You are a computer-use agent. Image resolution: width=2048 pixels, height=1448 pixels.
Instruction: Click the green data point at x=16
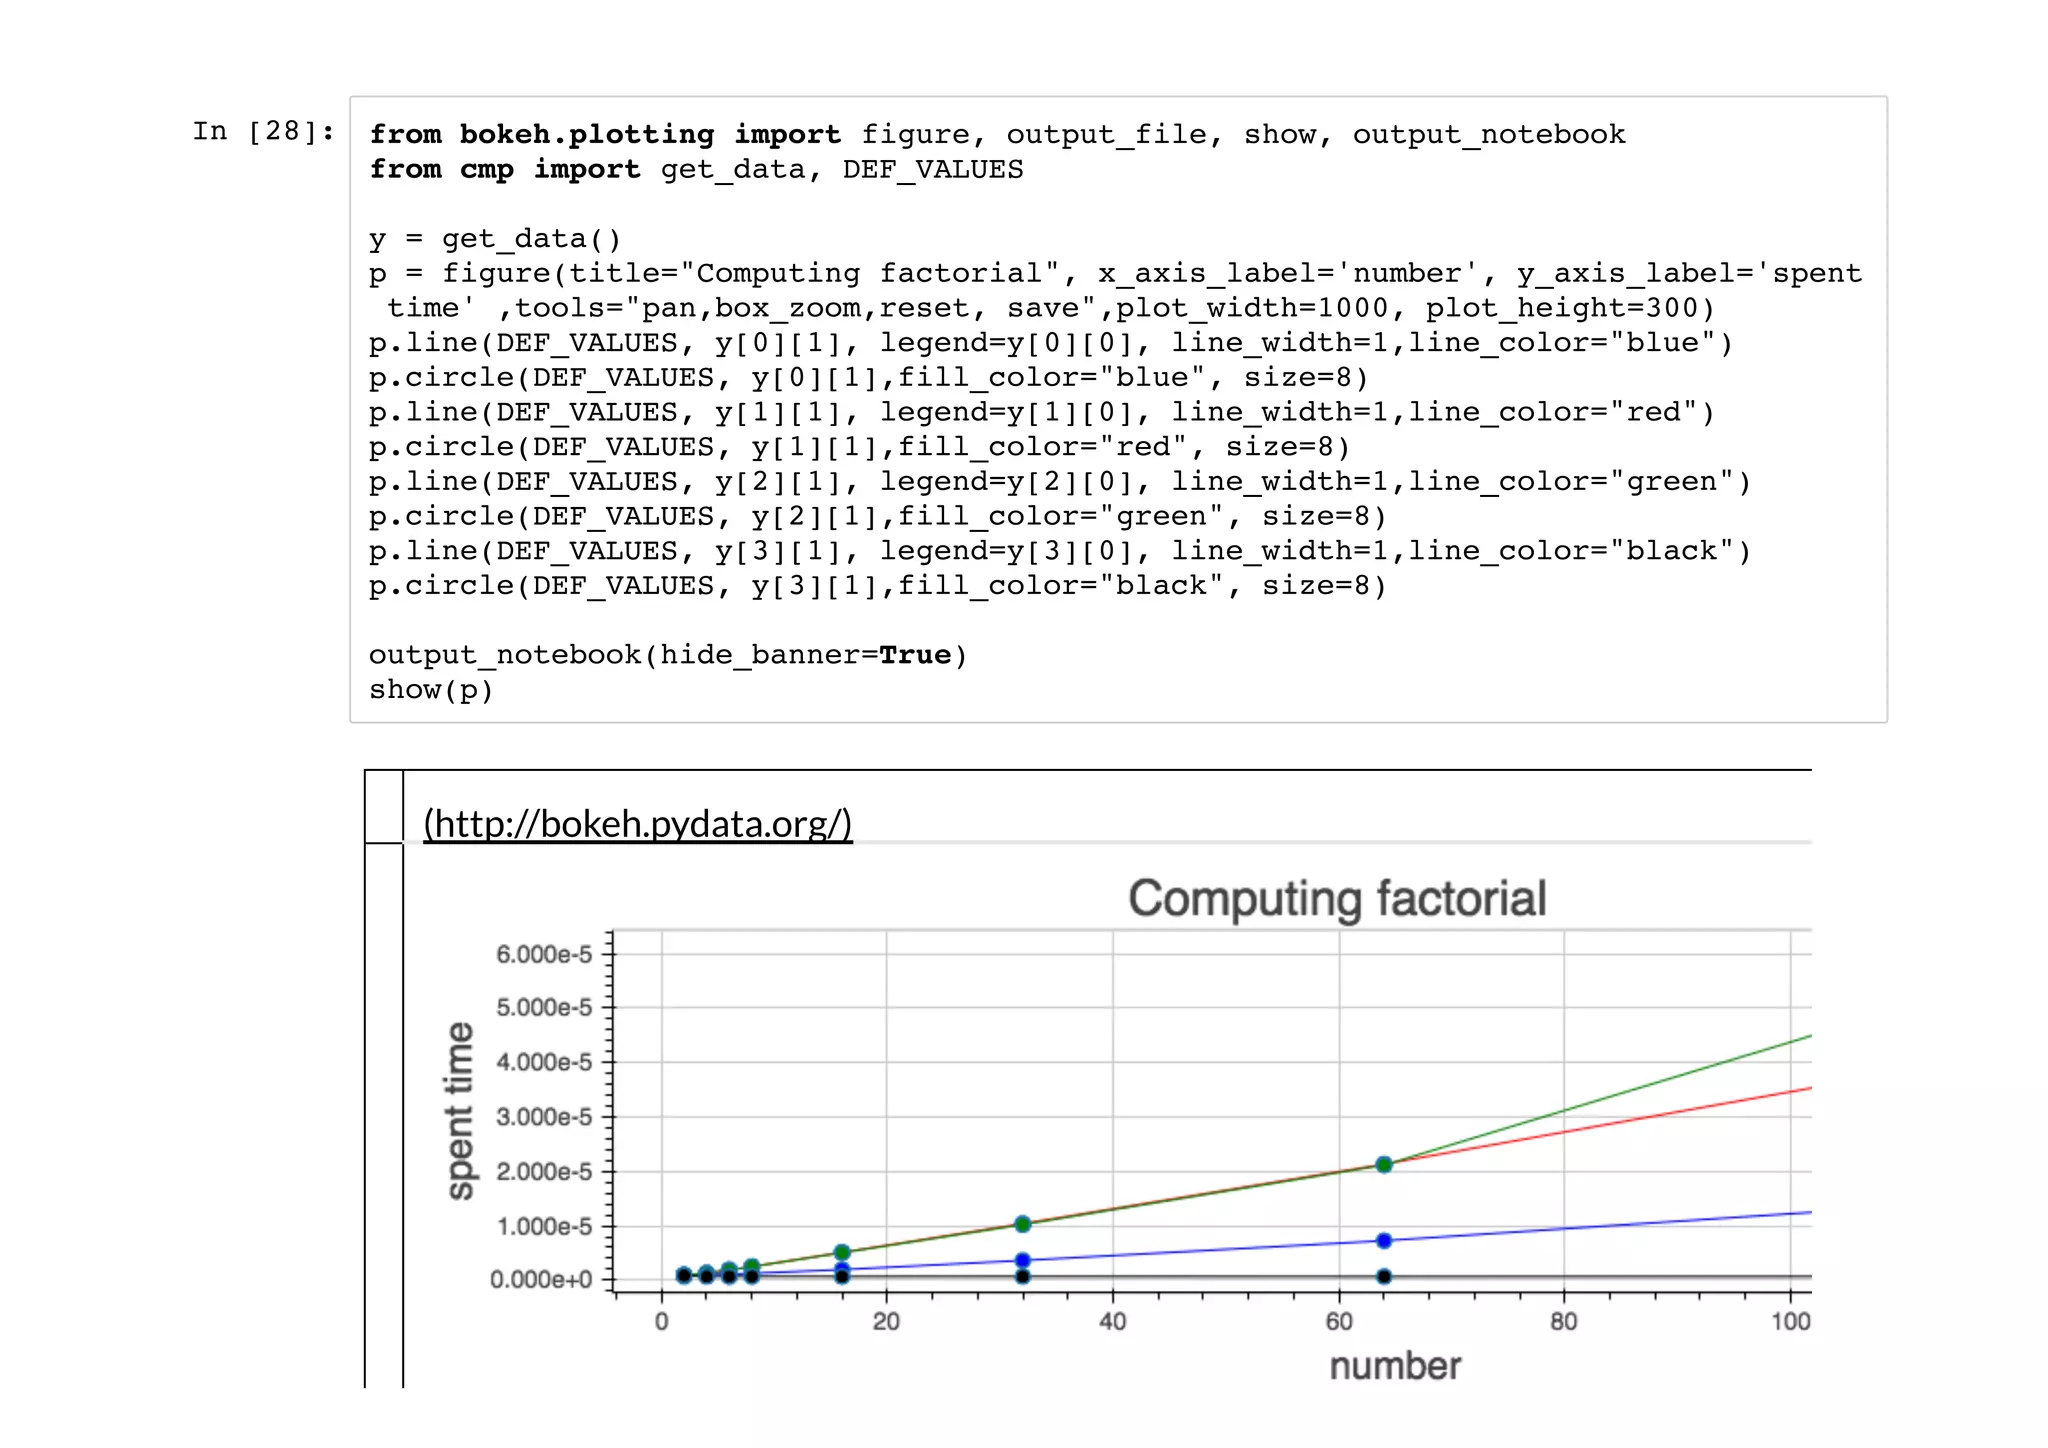click(x=842, y=1252)
